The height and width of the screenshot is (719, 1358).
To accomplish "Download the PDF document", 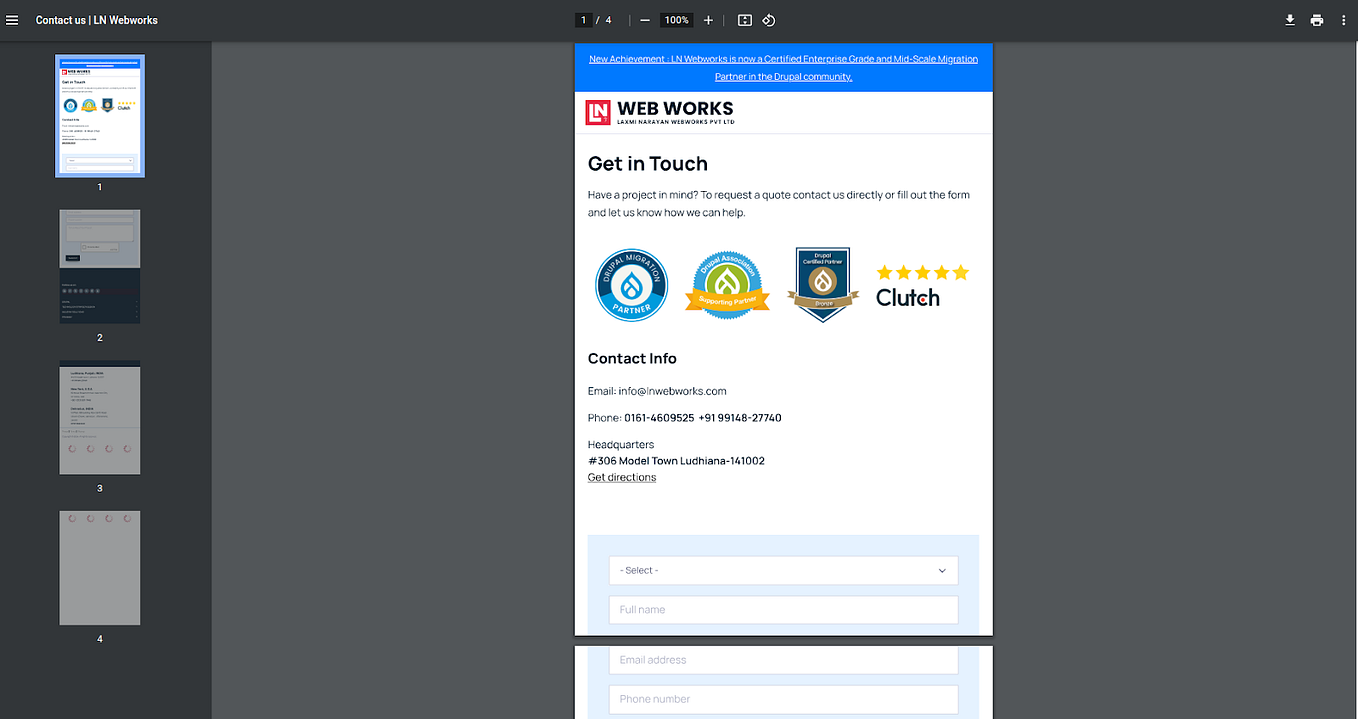I will click(x=1290, y=19).
